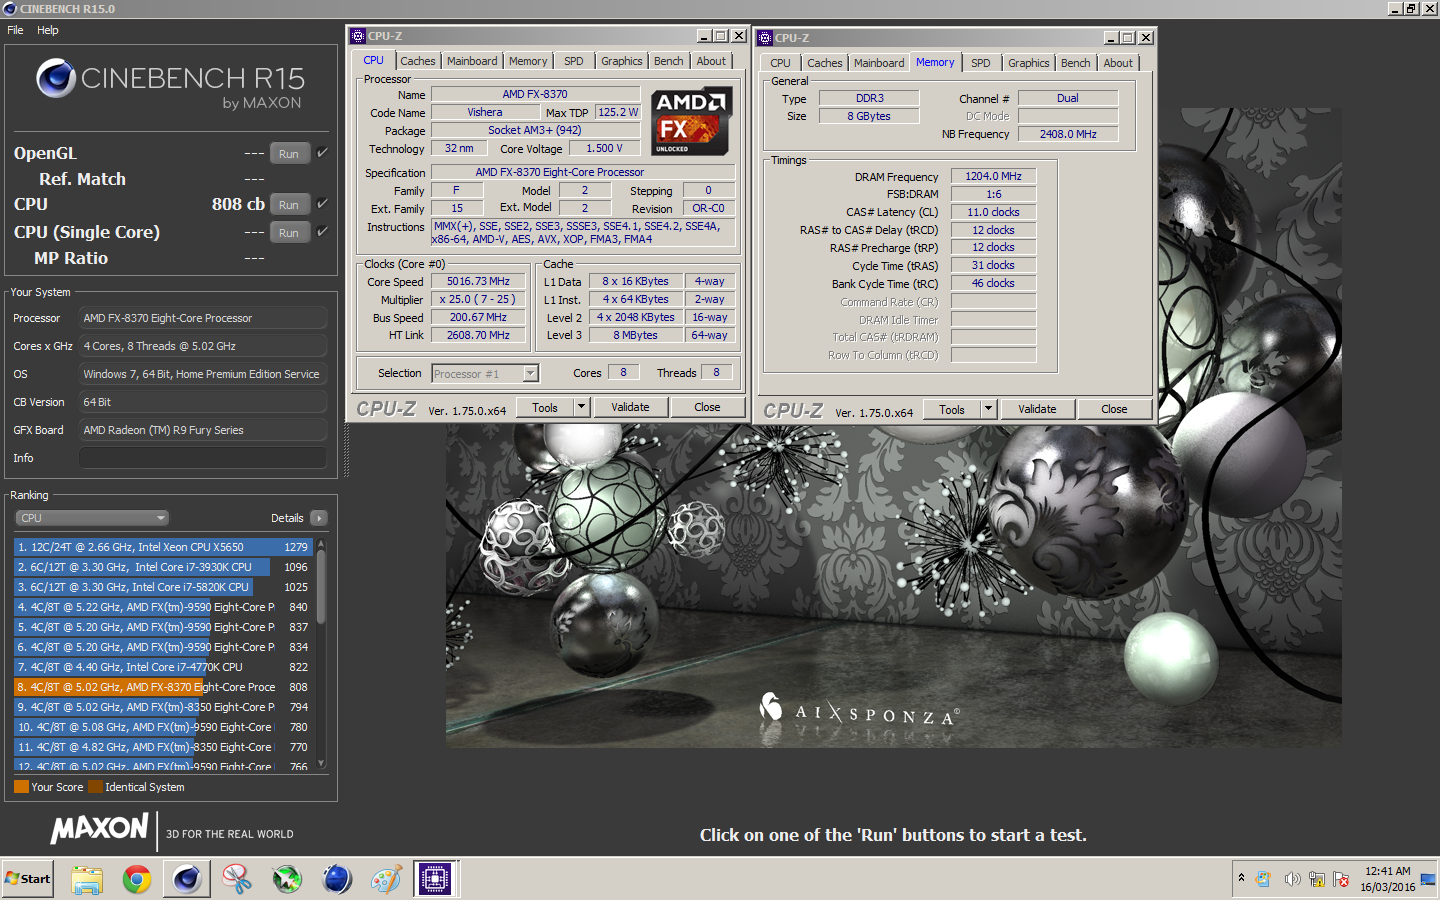Open the Paint palette taskbar icon

pyautogui.click(x=386, y=879)
